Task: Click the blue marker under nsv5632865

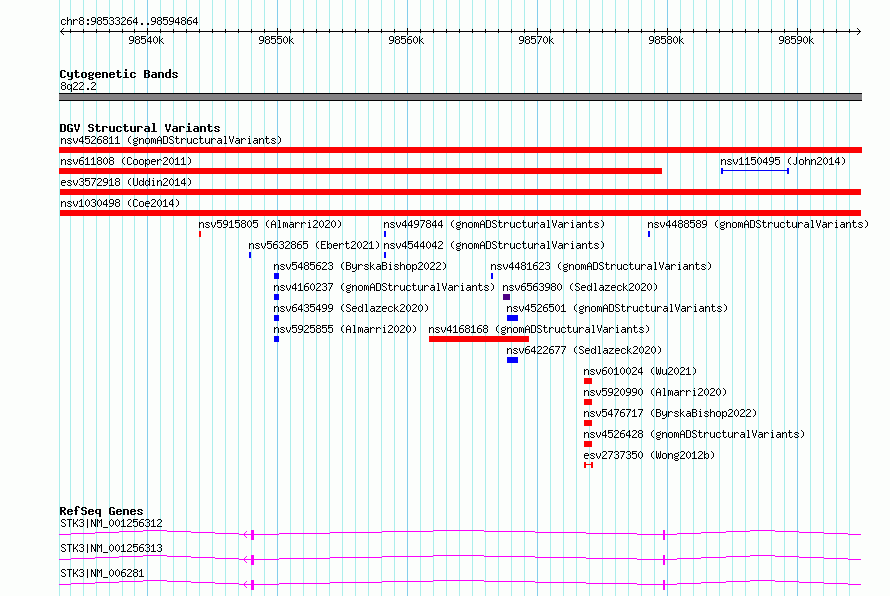Action: point(250,255)
